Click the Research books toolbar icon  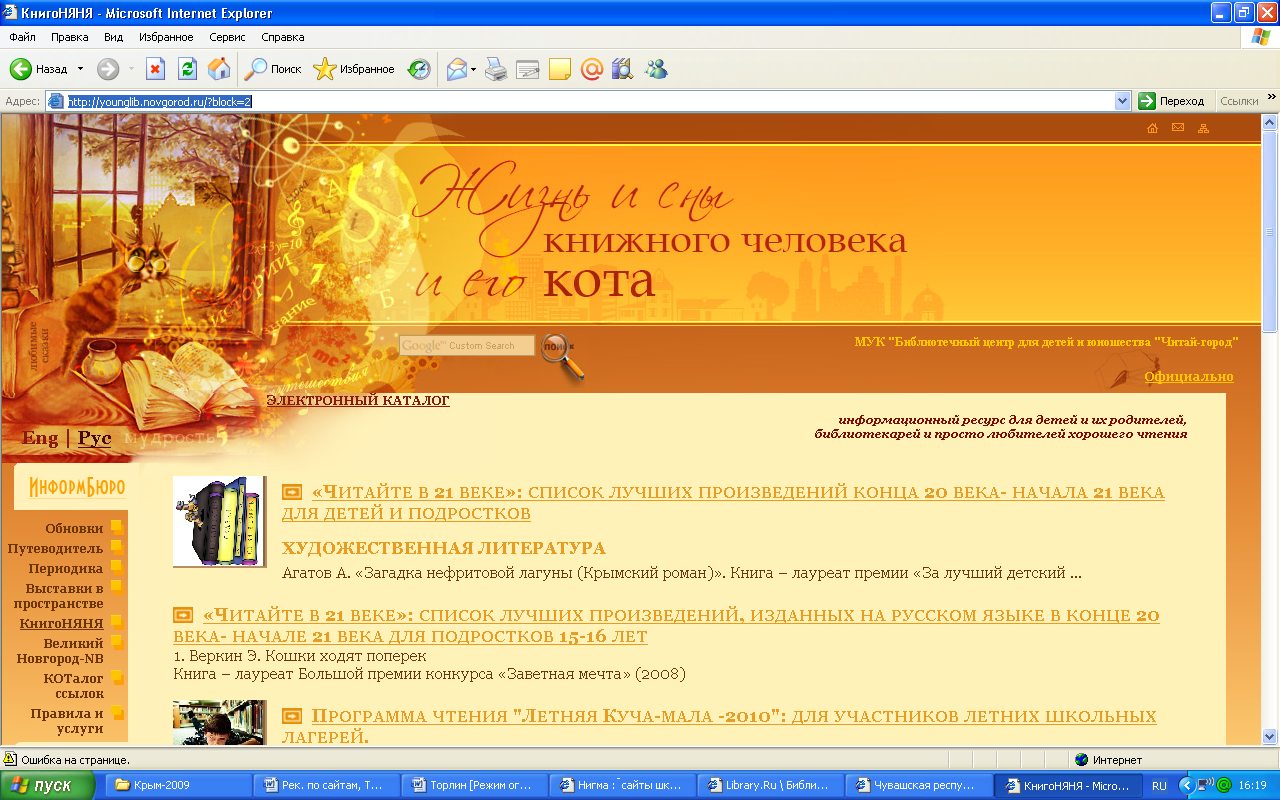pos(623,69)
